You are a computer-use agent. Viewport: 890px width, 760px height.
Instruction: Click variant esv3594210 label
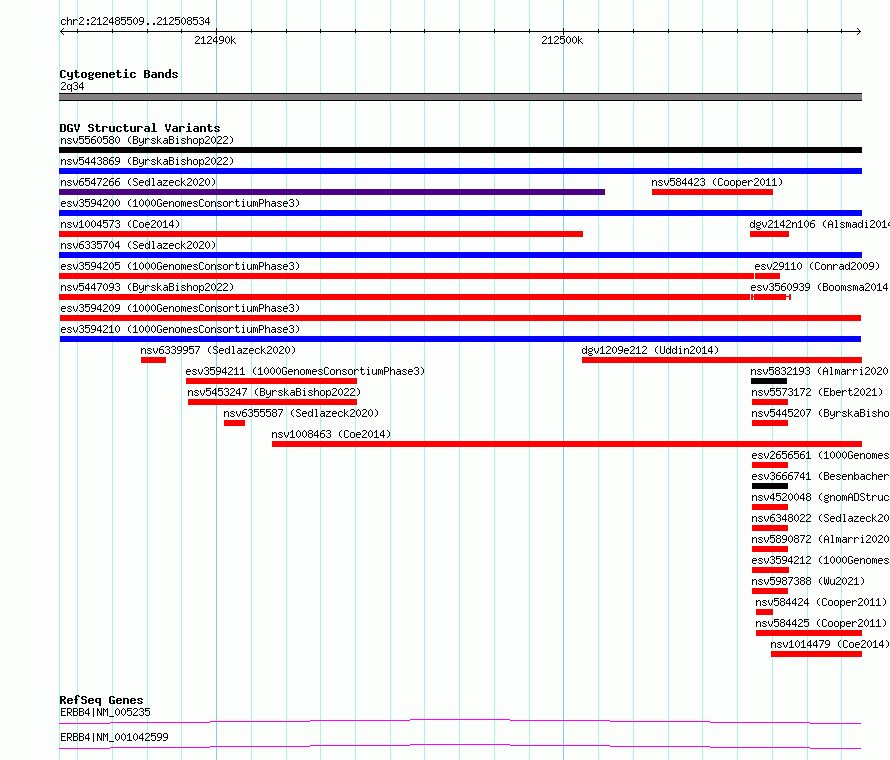tap(180, 329)
